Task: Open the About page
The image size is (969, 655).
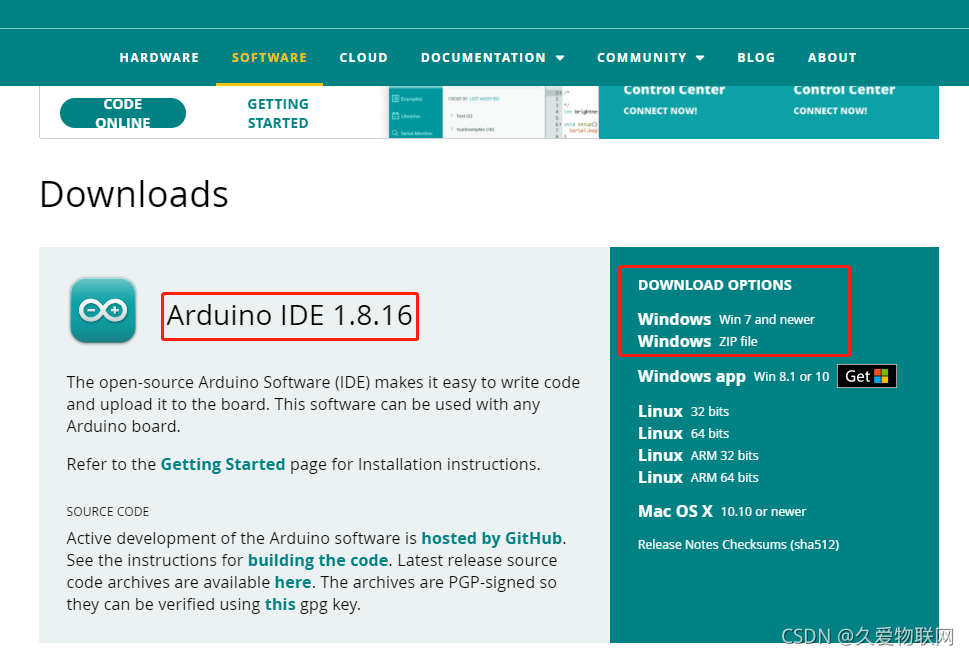Action: point(832,57)
